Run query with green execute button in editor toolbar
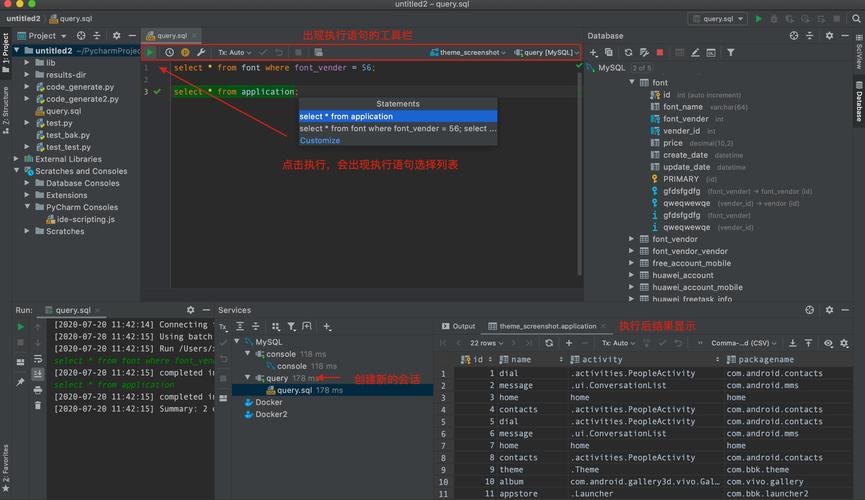The width and height of the screenshot is (865, 500). 150,52
